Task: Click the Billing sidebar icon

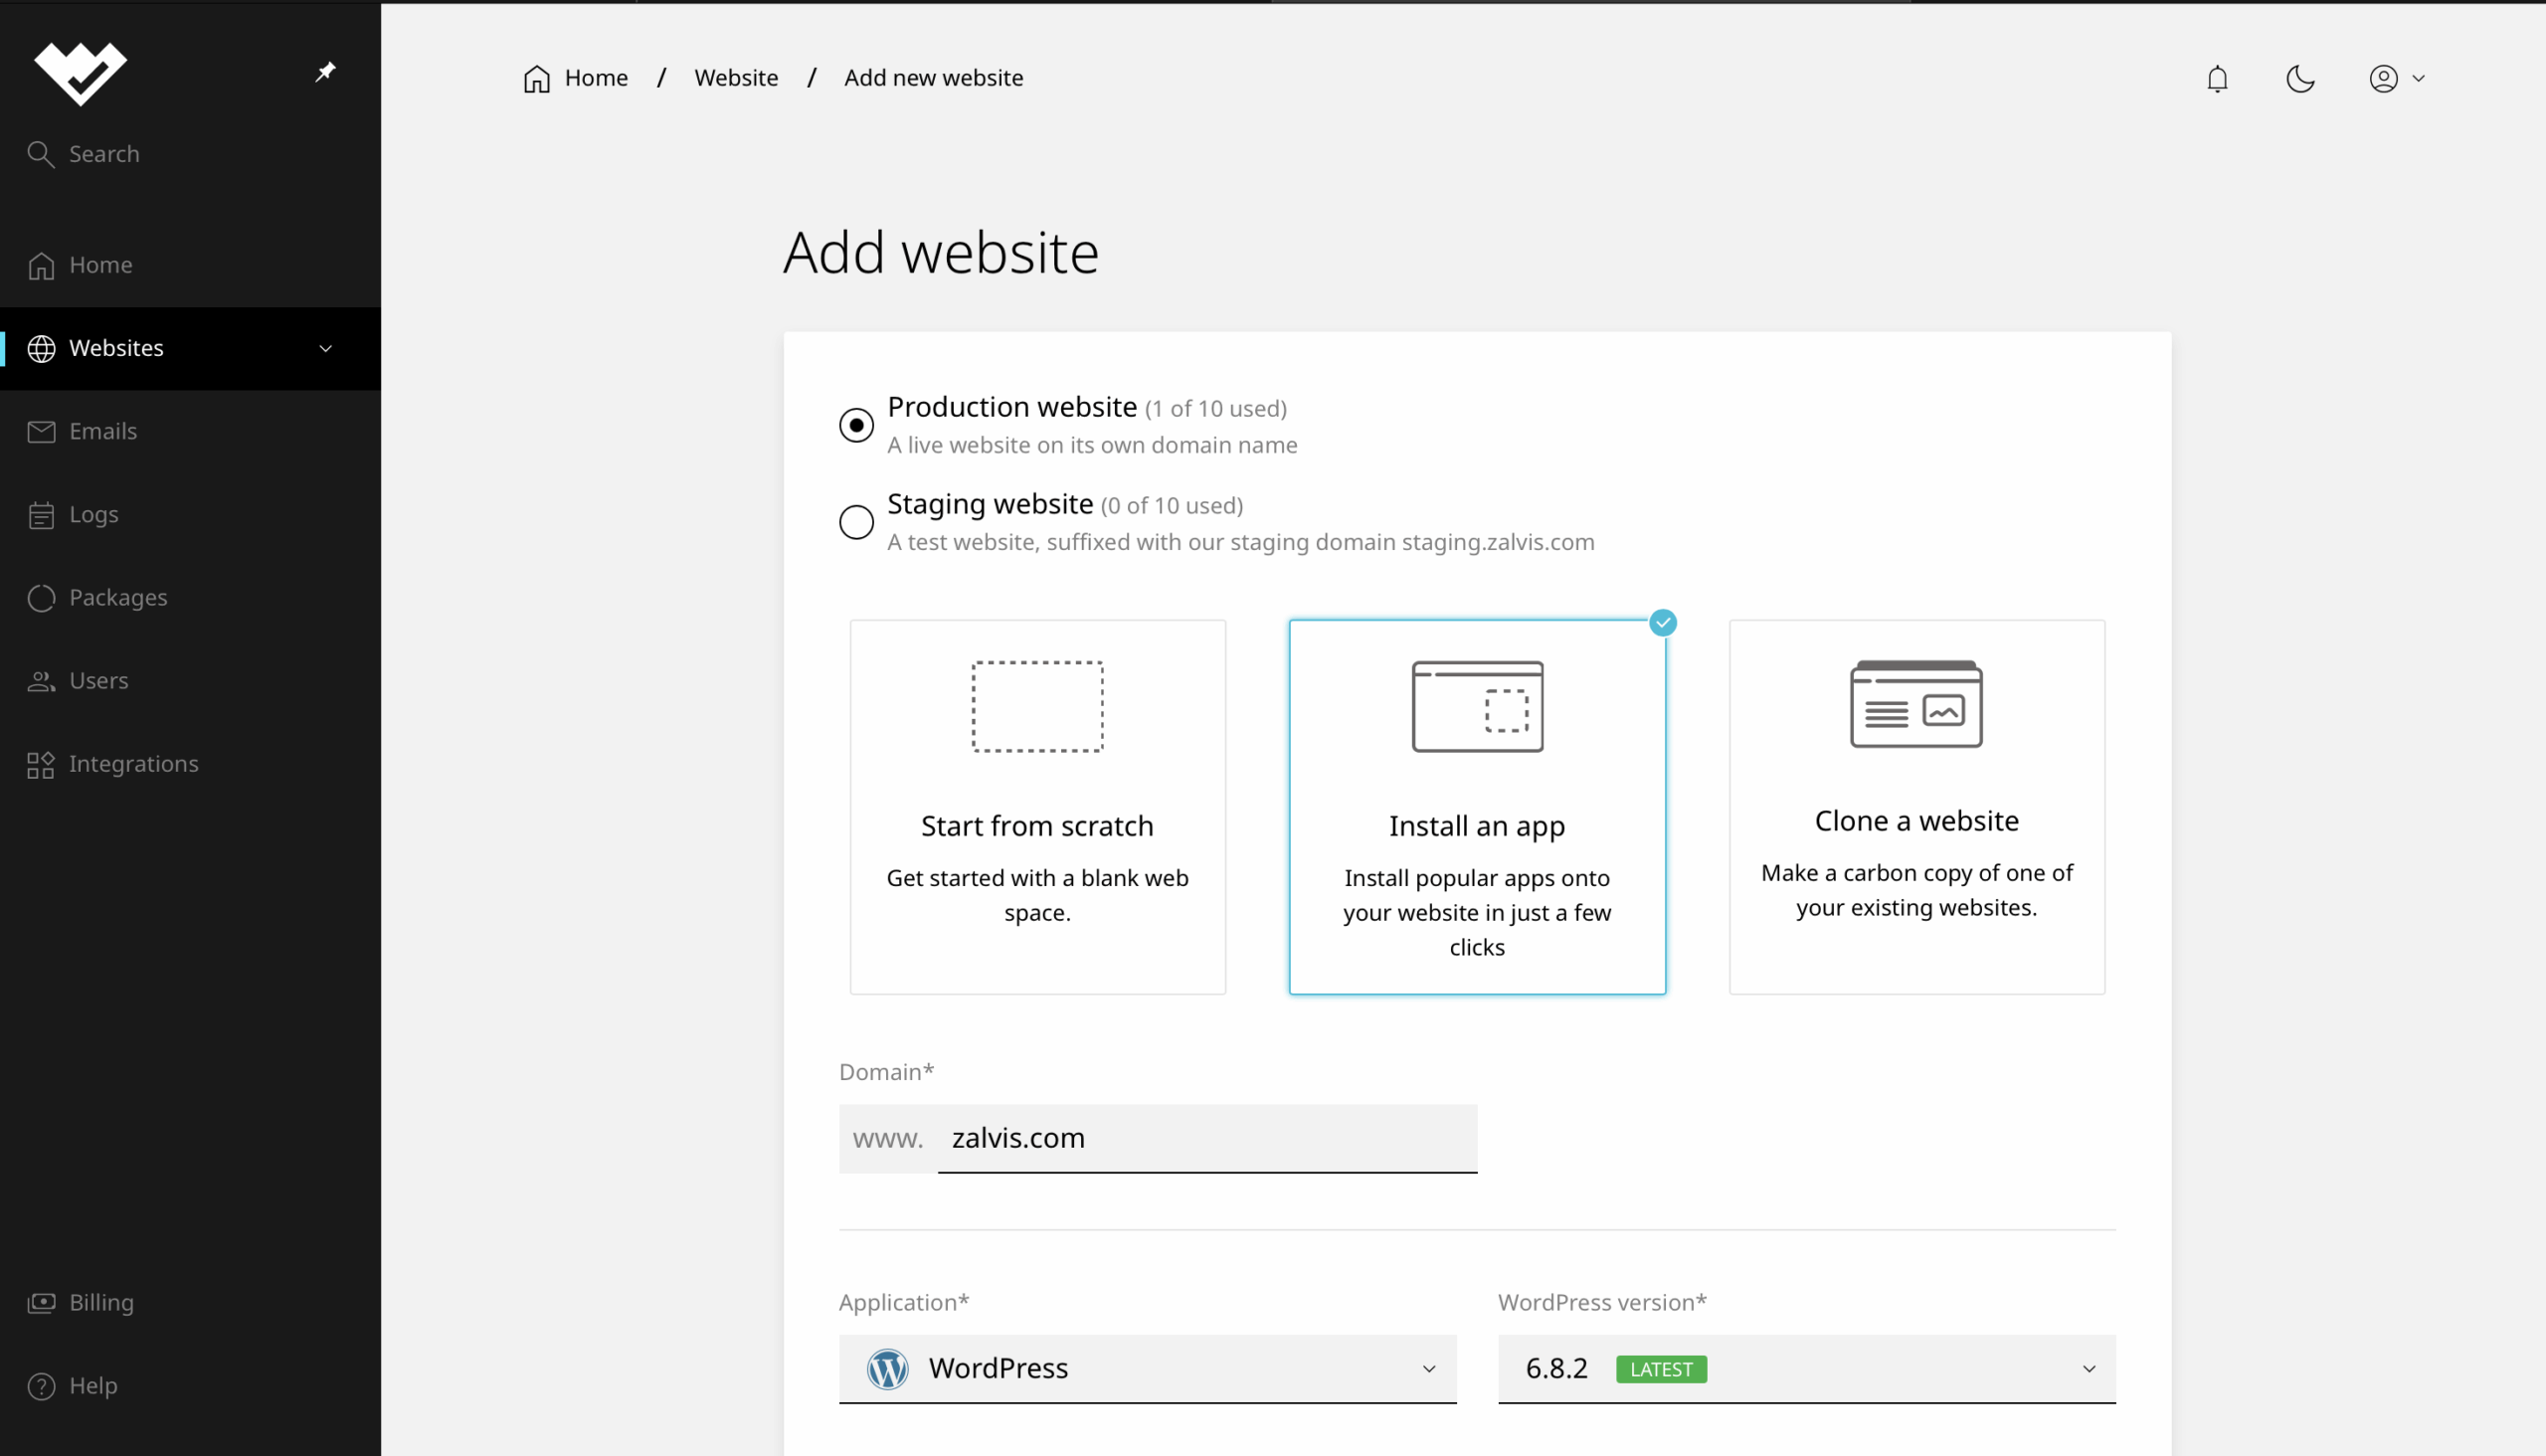Action: [x=41, y=1303]
